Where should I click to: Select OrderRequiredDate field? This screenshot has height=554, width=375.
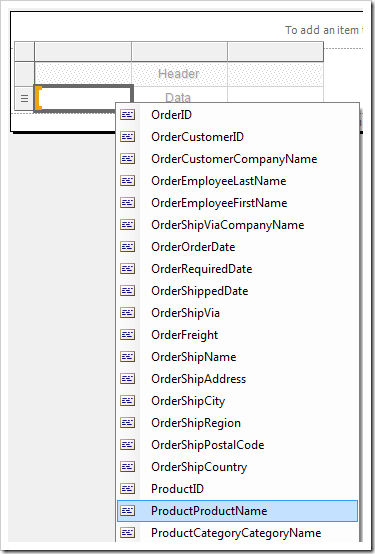tap(237, 269)
